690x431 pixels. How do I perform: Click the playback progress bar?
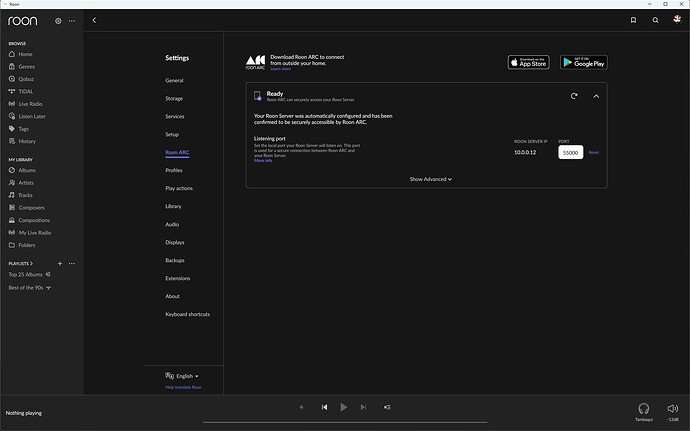point(345,422)
